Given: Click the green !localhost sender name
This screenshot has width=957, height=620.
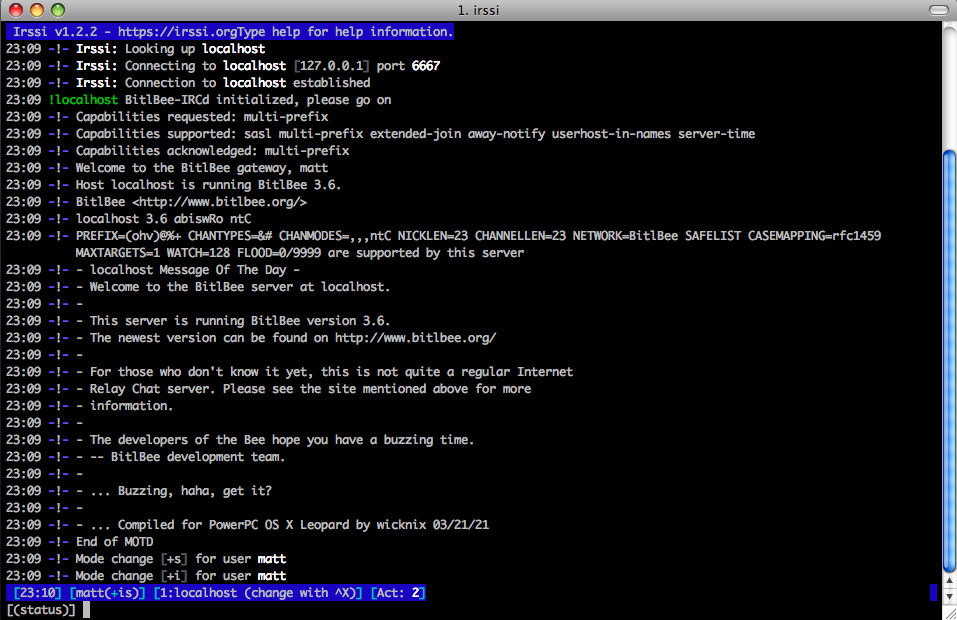Looking at the screenshot, I should click(x=83, y=99).
